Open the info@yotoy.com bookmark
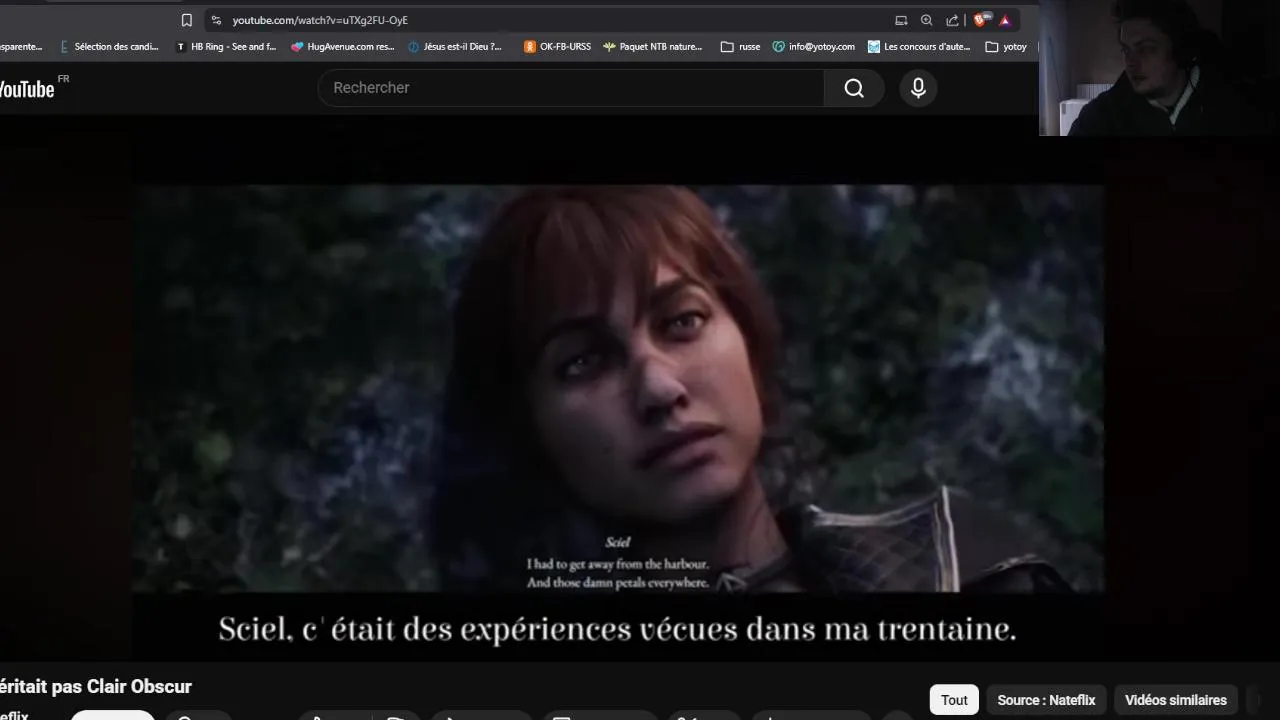The width and height of the screenshot is (1280, 720). (814, 46)
